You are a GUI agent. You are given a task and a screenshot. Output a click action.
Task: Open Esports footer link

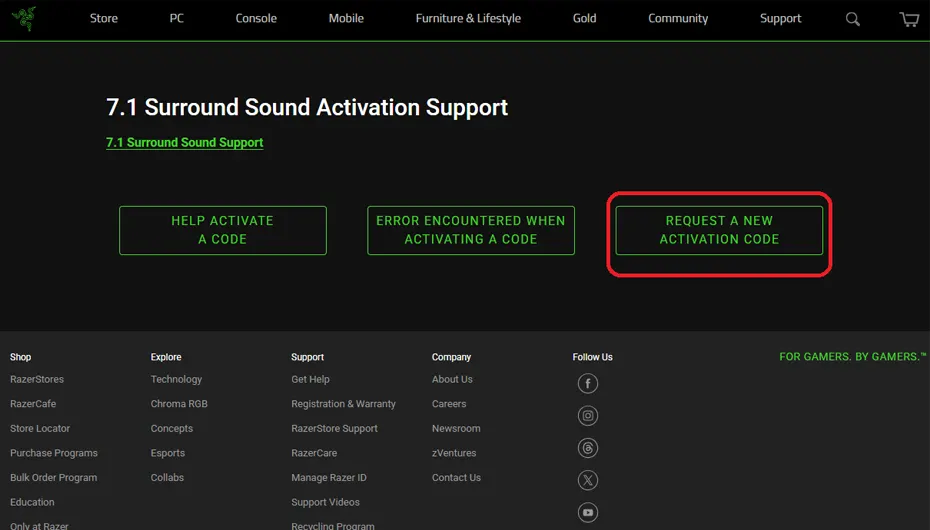[168, 453]
